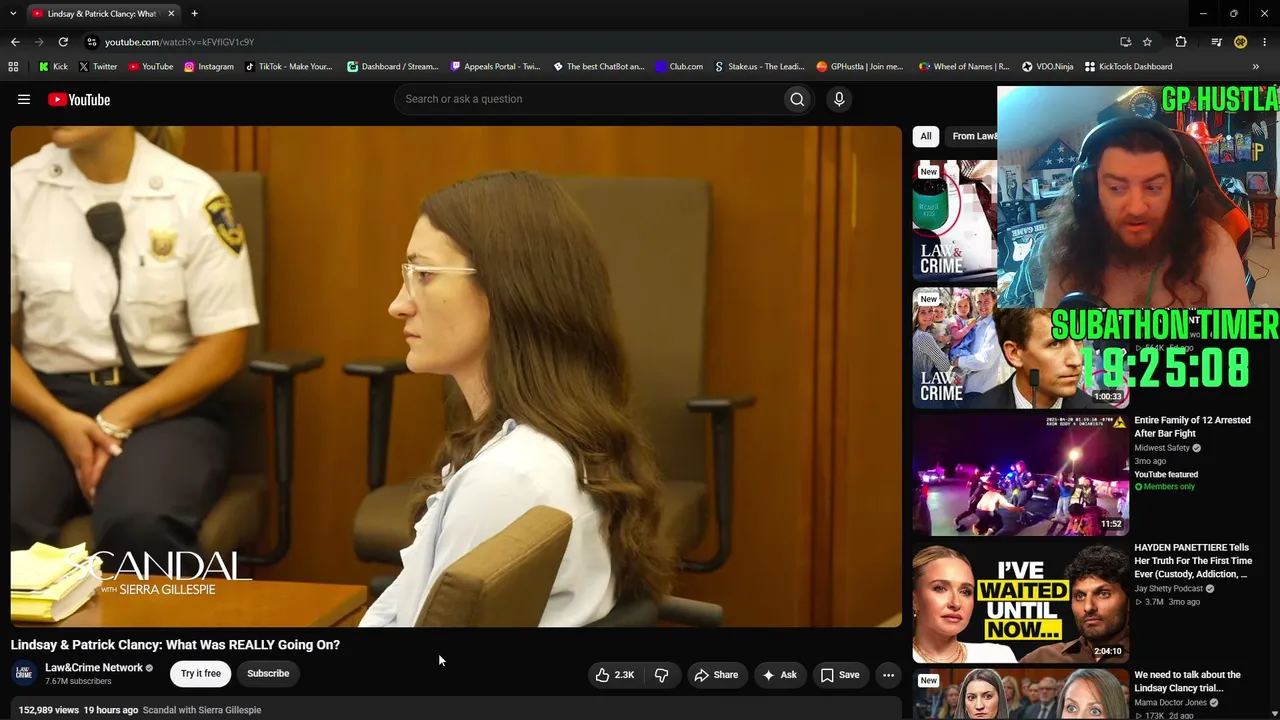
Task: Open the tab search dropdown arrow
Action: coord(13,13)
